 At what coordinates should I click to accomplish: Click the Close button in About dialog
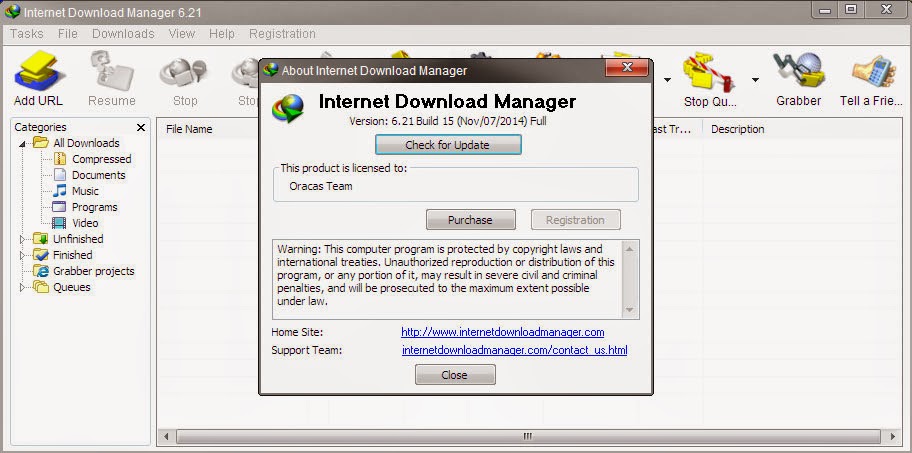click(x=455, y=375)
